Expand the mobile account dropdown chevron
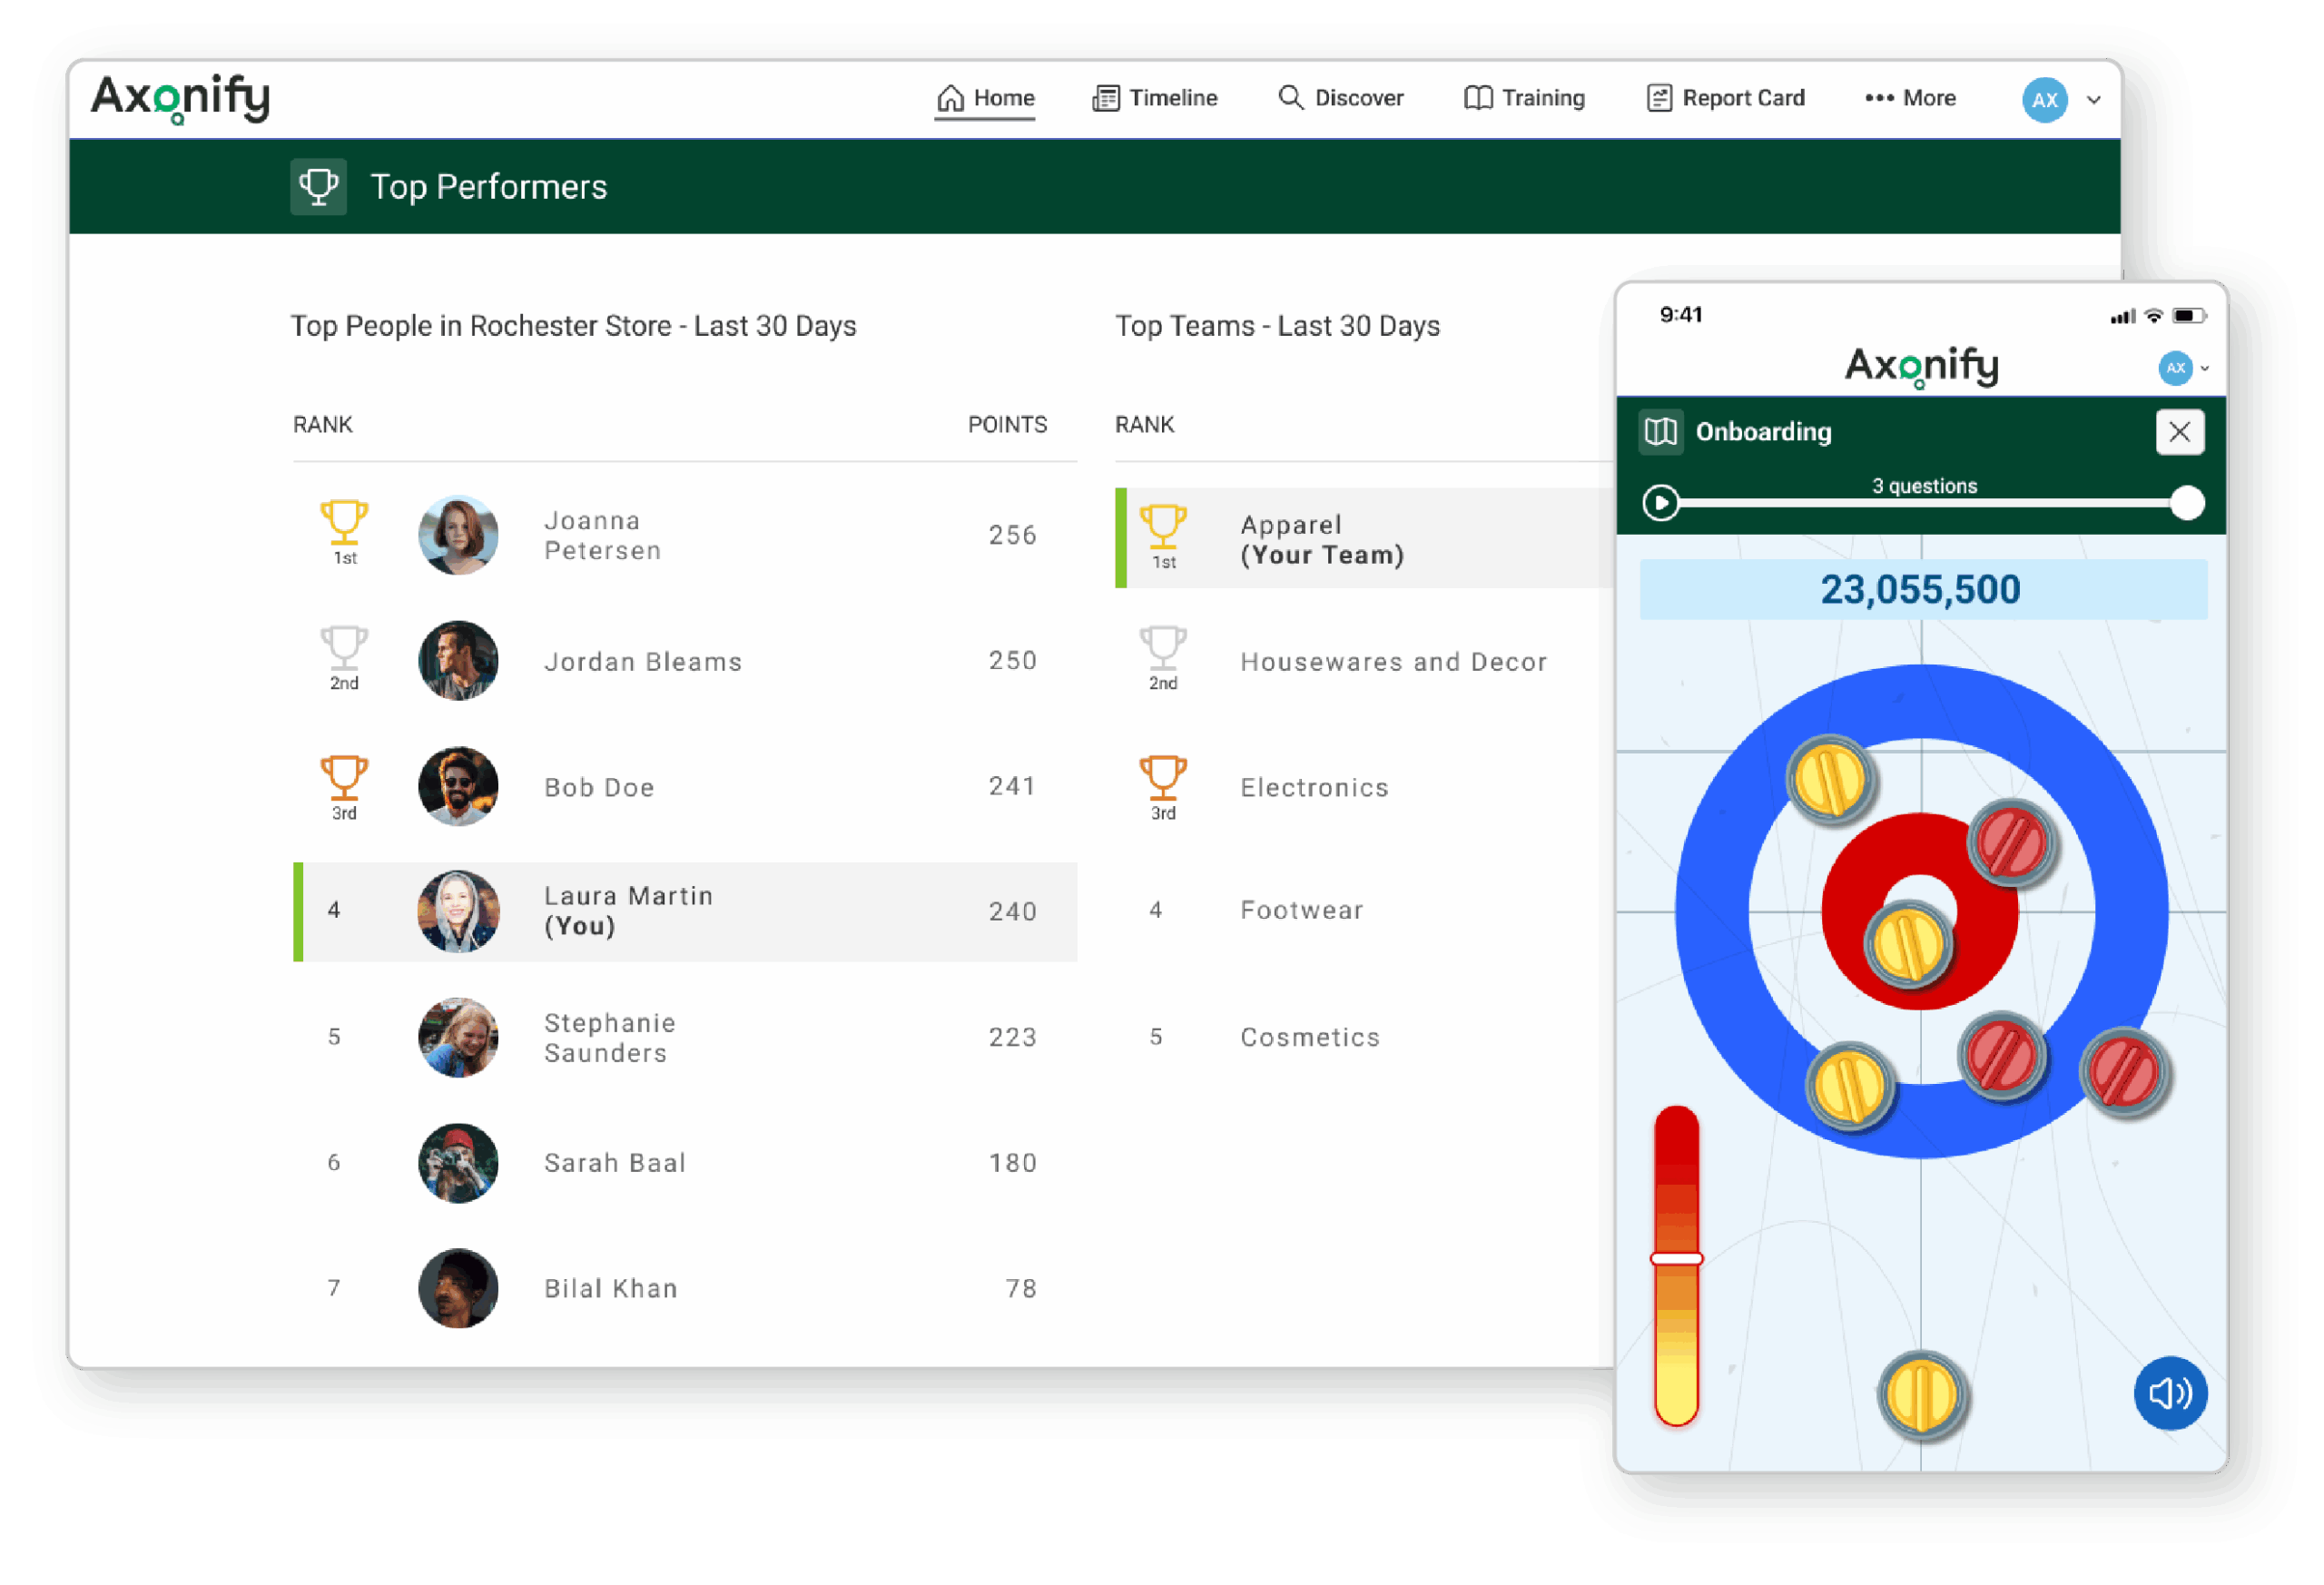This screenshot has width=2324, height=1585. tap(2205, 368)
